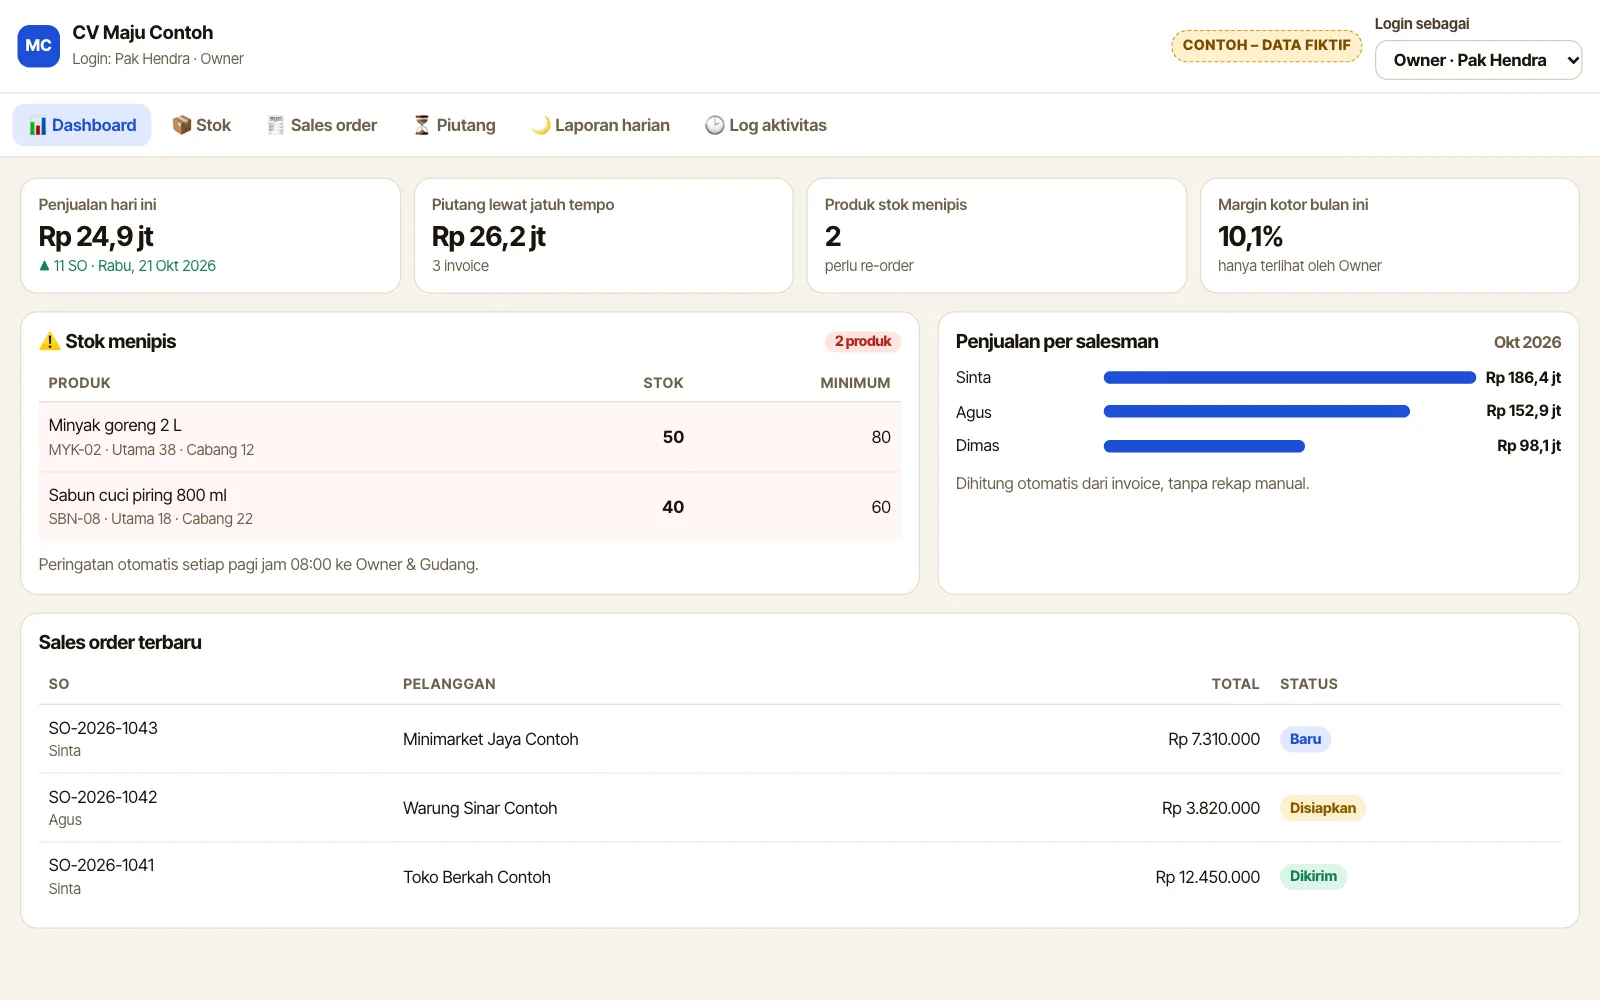Screen dimensions: 1600x1000
Task: Select the Minyak goreng 2 L row
Action: tap(470, 437)
